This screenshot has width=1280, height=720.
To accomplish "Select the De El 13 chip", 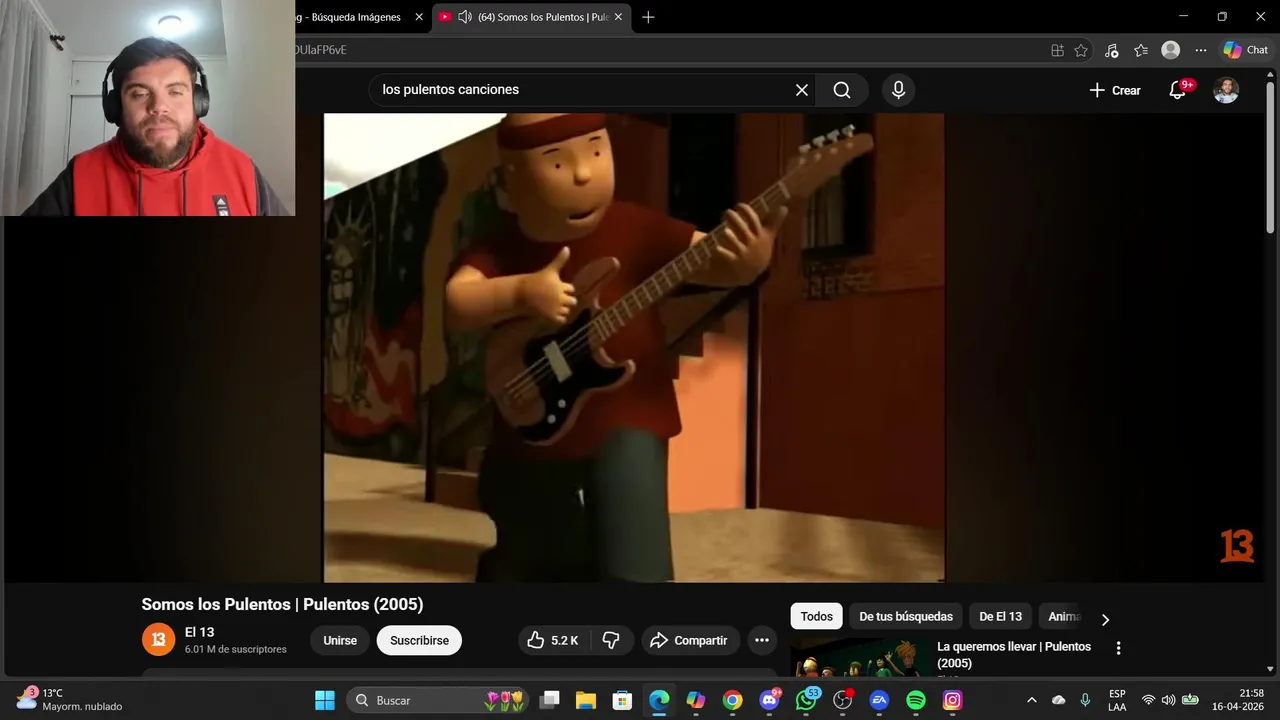I will tap(1000, 616).
